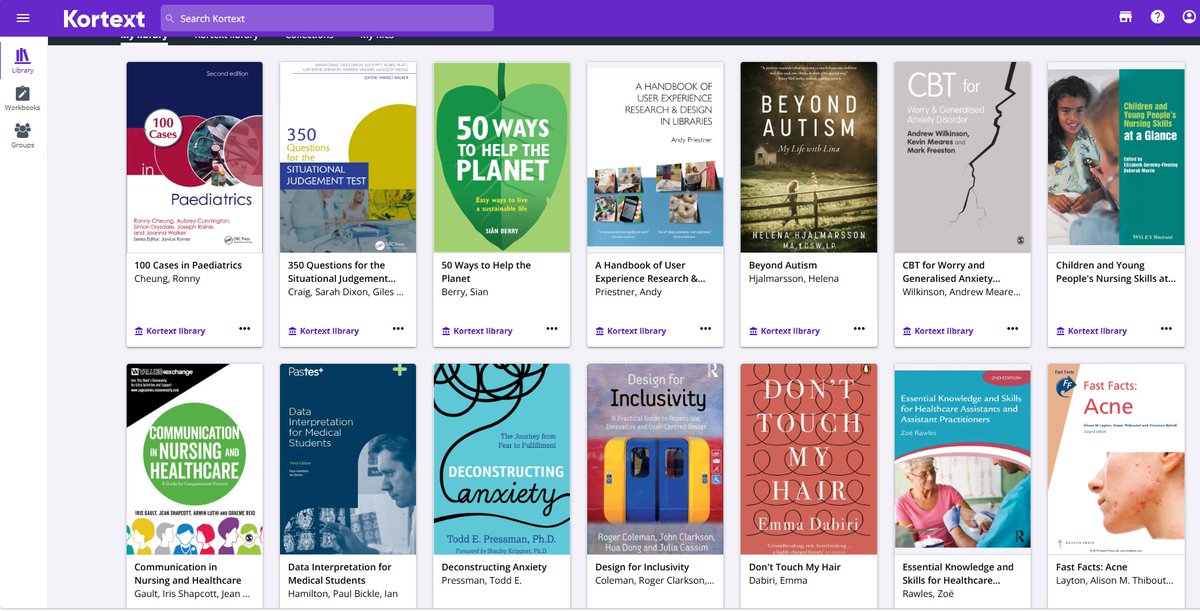
Task: Click the author text 'Rawles, Zoë'
Action: click(929, 593)
